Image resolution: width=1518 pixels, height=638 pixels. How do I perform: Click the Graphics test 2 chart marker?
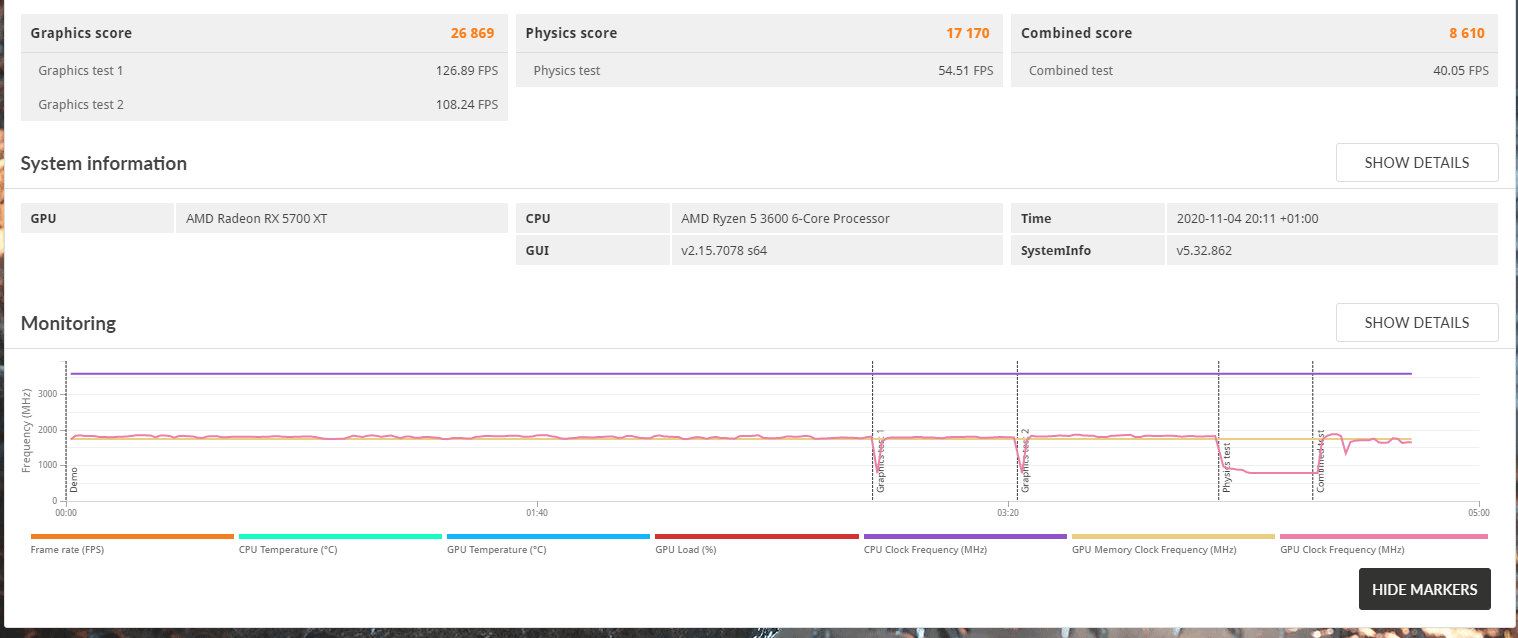click(x=1025, y=462)
